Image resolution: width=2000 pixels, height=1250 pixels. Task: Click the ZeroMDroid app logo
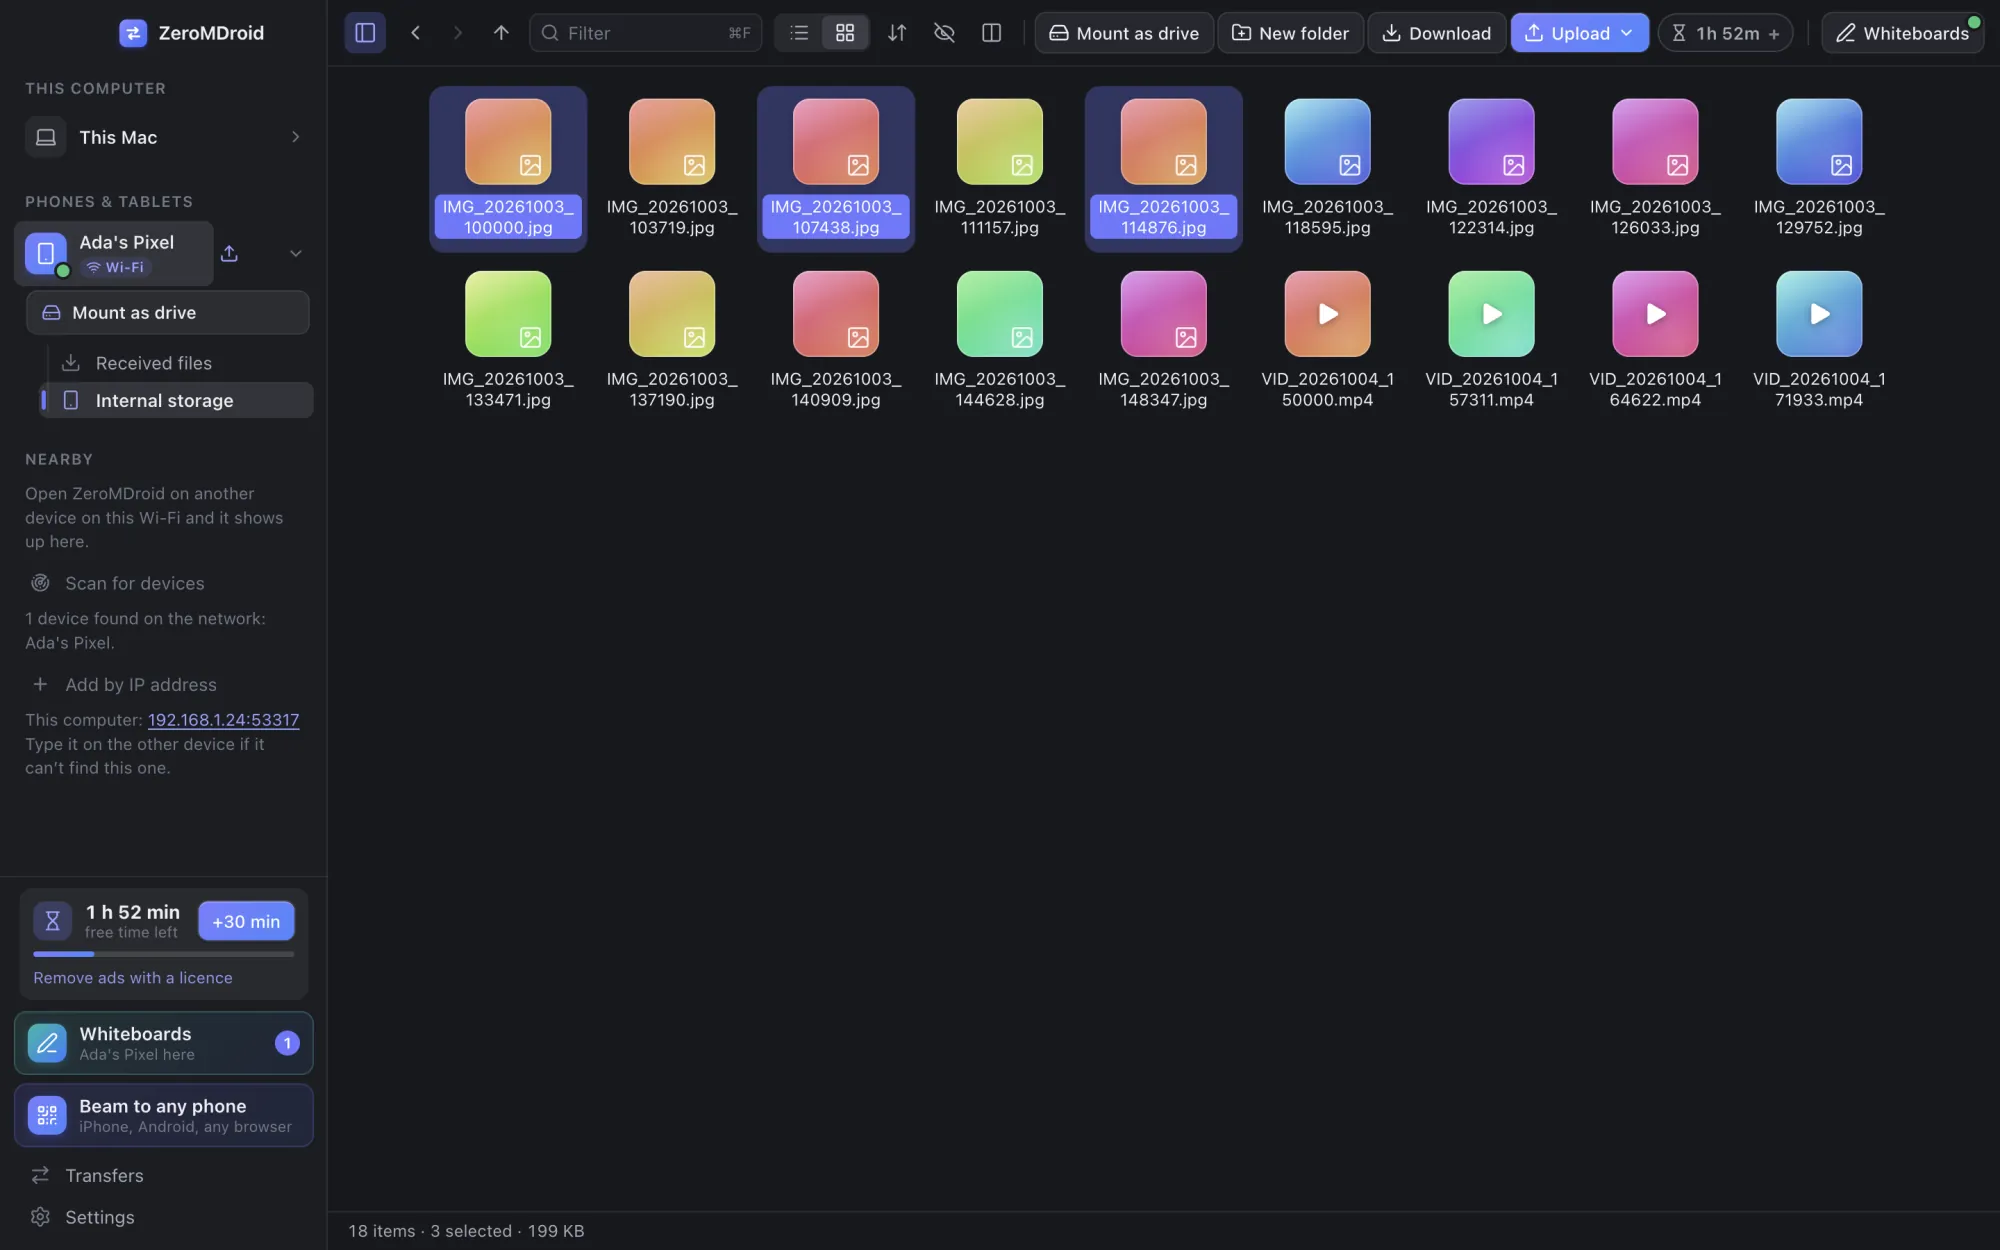(x=132, y=33)
